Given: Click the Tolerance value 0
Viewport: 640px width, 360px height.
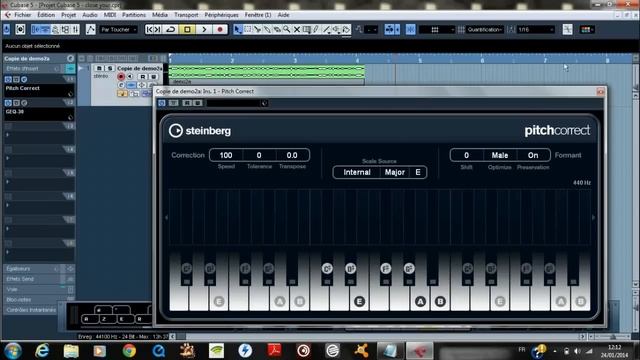Looking at the screenshot, I should [259, 155].
